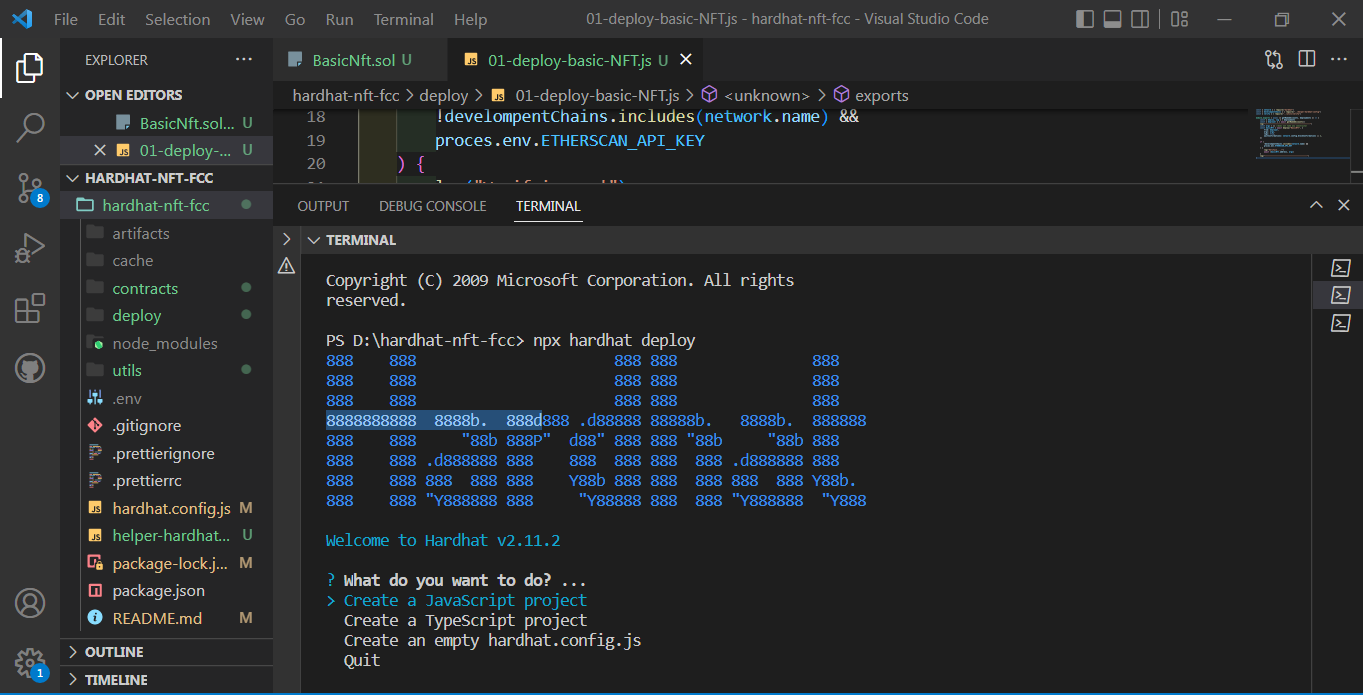Select the third terminal instance icon
Image resolution: width=1363 pixels, height=695 pixels.
pos(1340,323)
